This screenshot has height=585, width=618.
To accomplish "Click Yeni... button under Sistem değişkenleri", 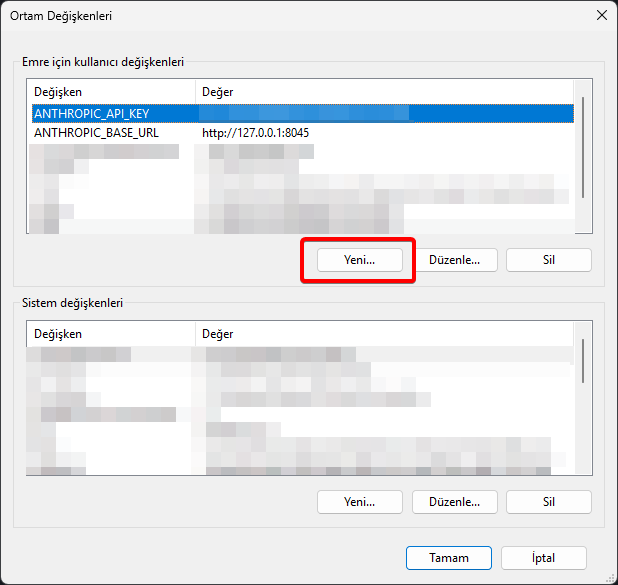I will (x=359, y=502).
